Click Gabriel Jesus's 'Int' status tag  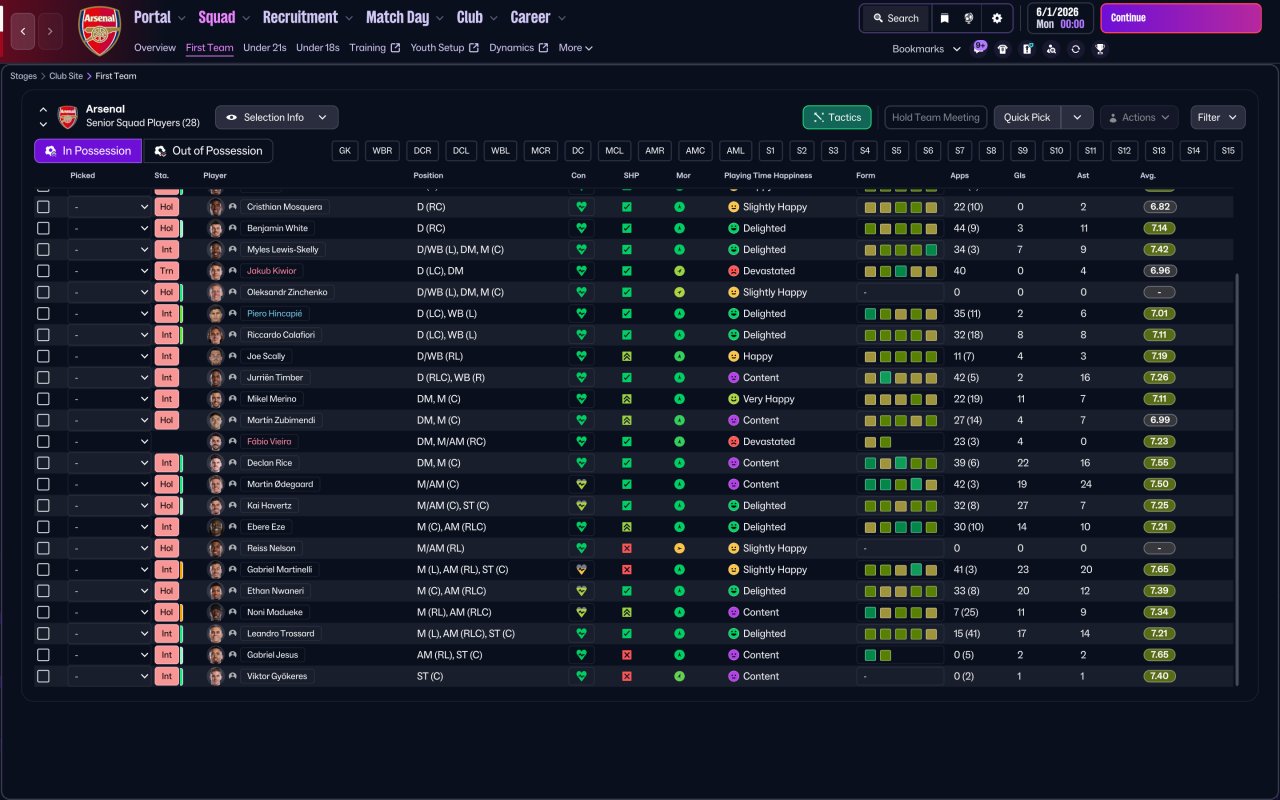tap(167, 655)
